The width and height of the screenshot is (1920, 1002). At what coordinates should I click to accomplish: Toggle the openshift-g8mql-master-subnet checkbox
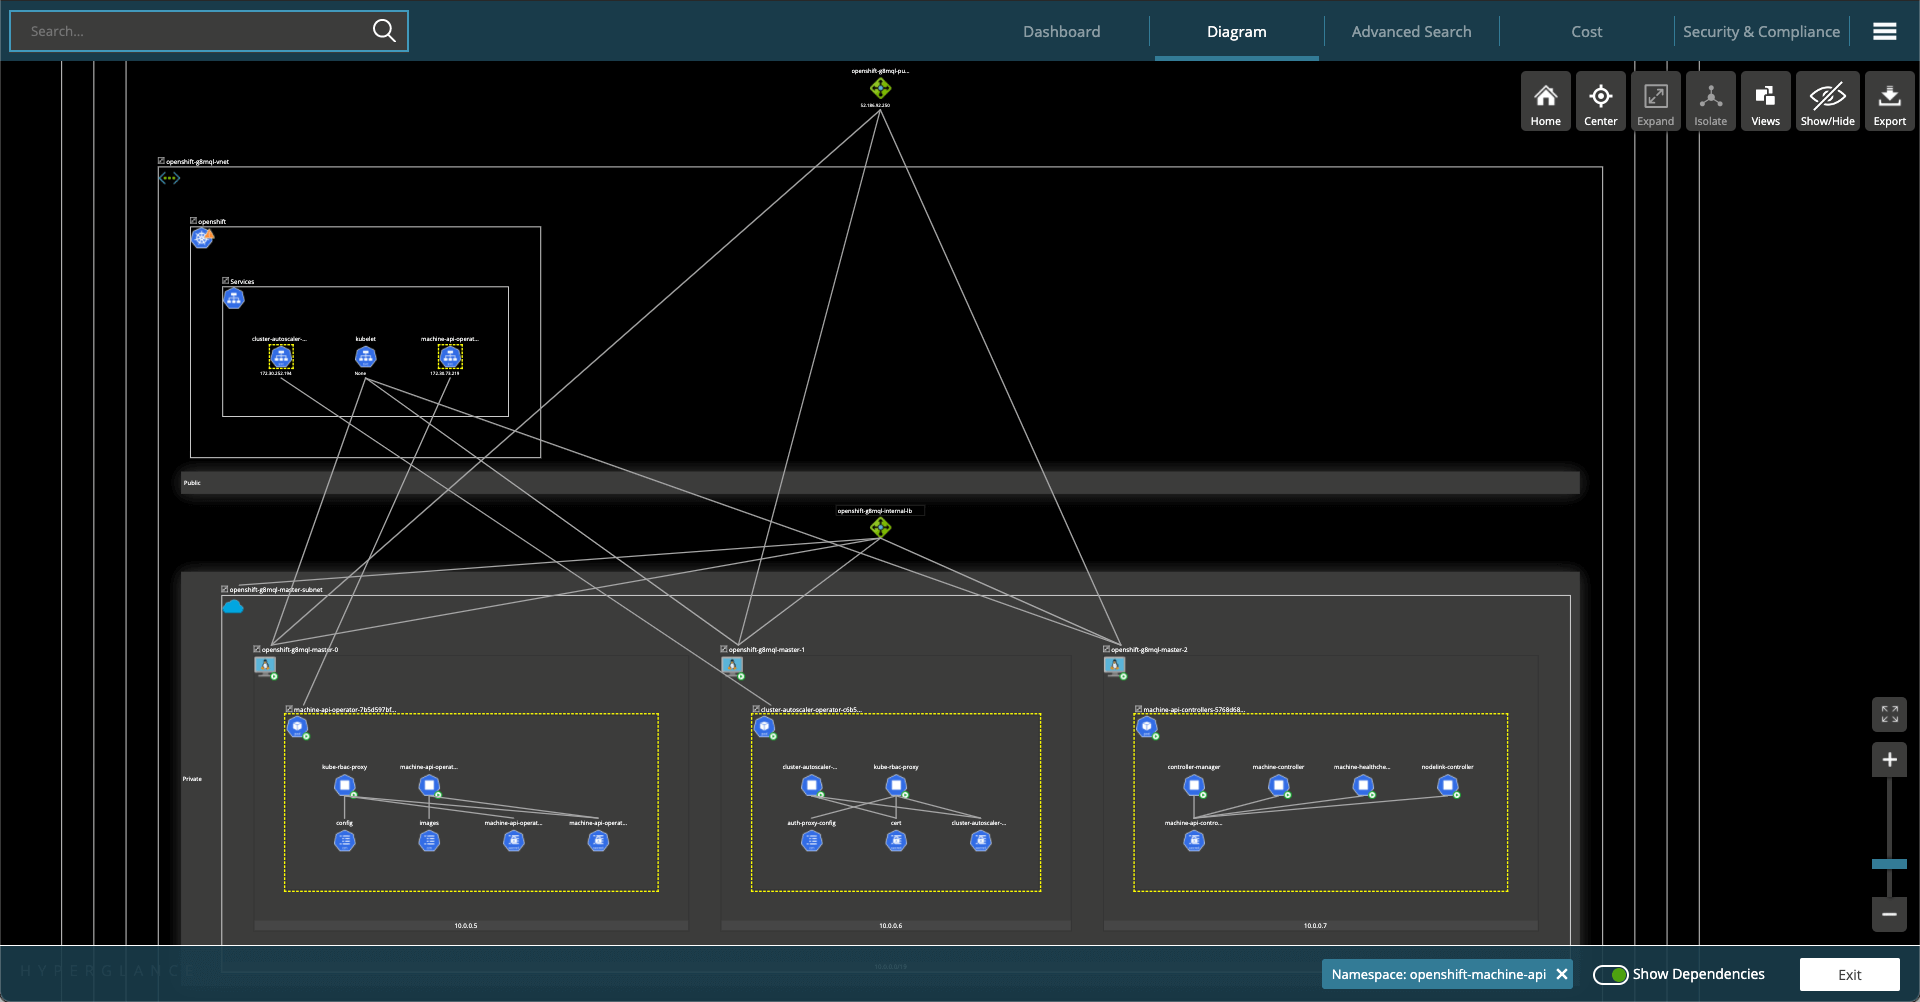click(224, 589)
